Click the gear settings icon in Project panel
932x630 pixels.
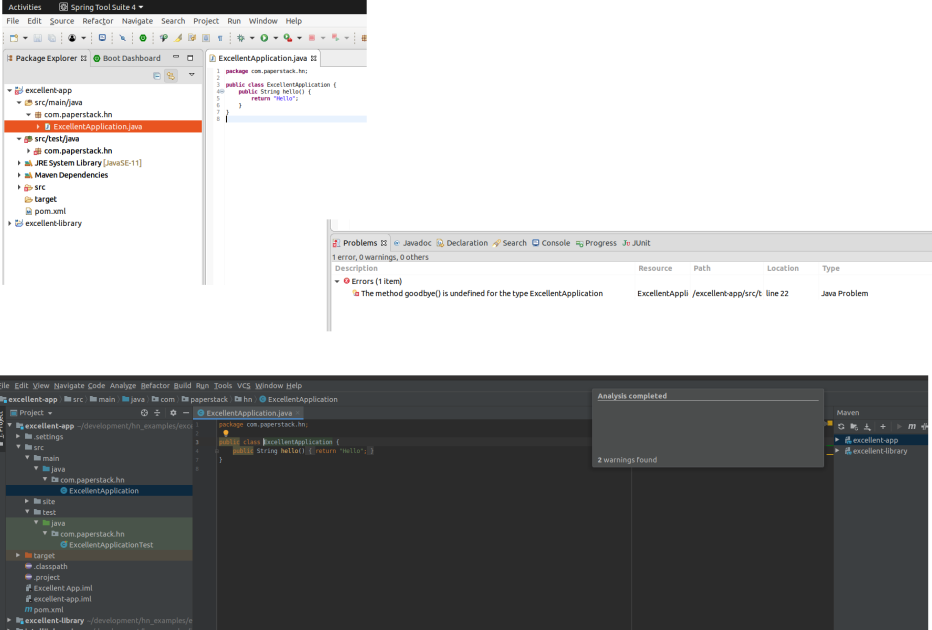coord(173,412)
